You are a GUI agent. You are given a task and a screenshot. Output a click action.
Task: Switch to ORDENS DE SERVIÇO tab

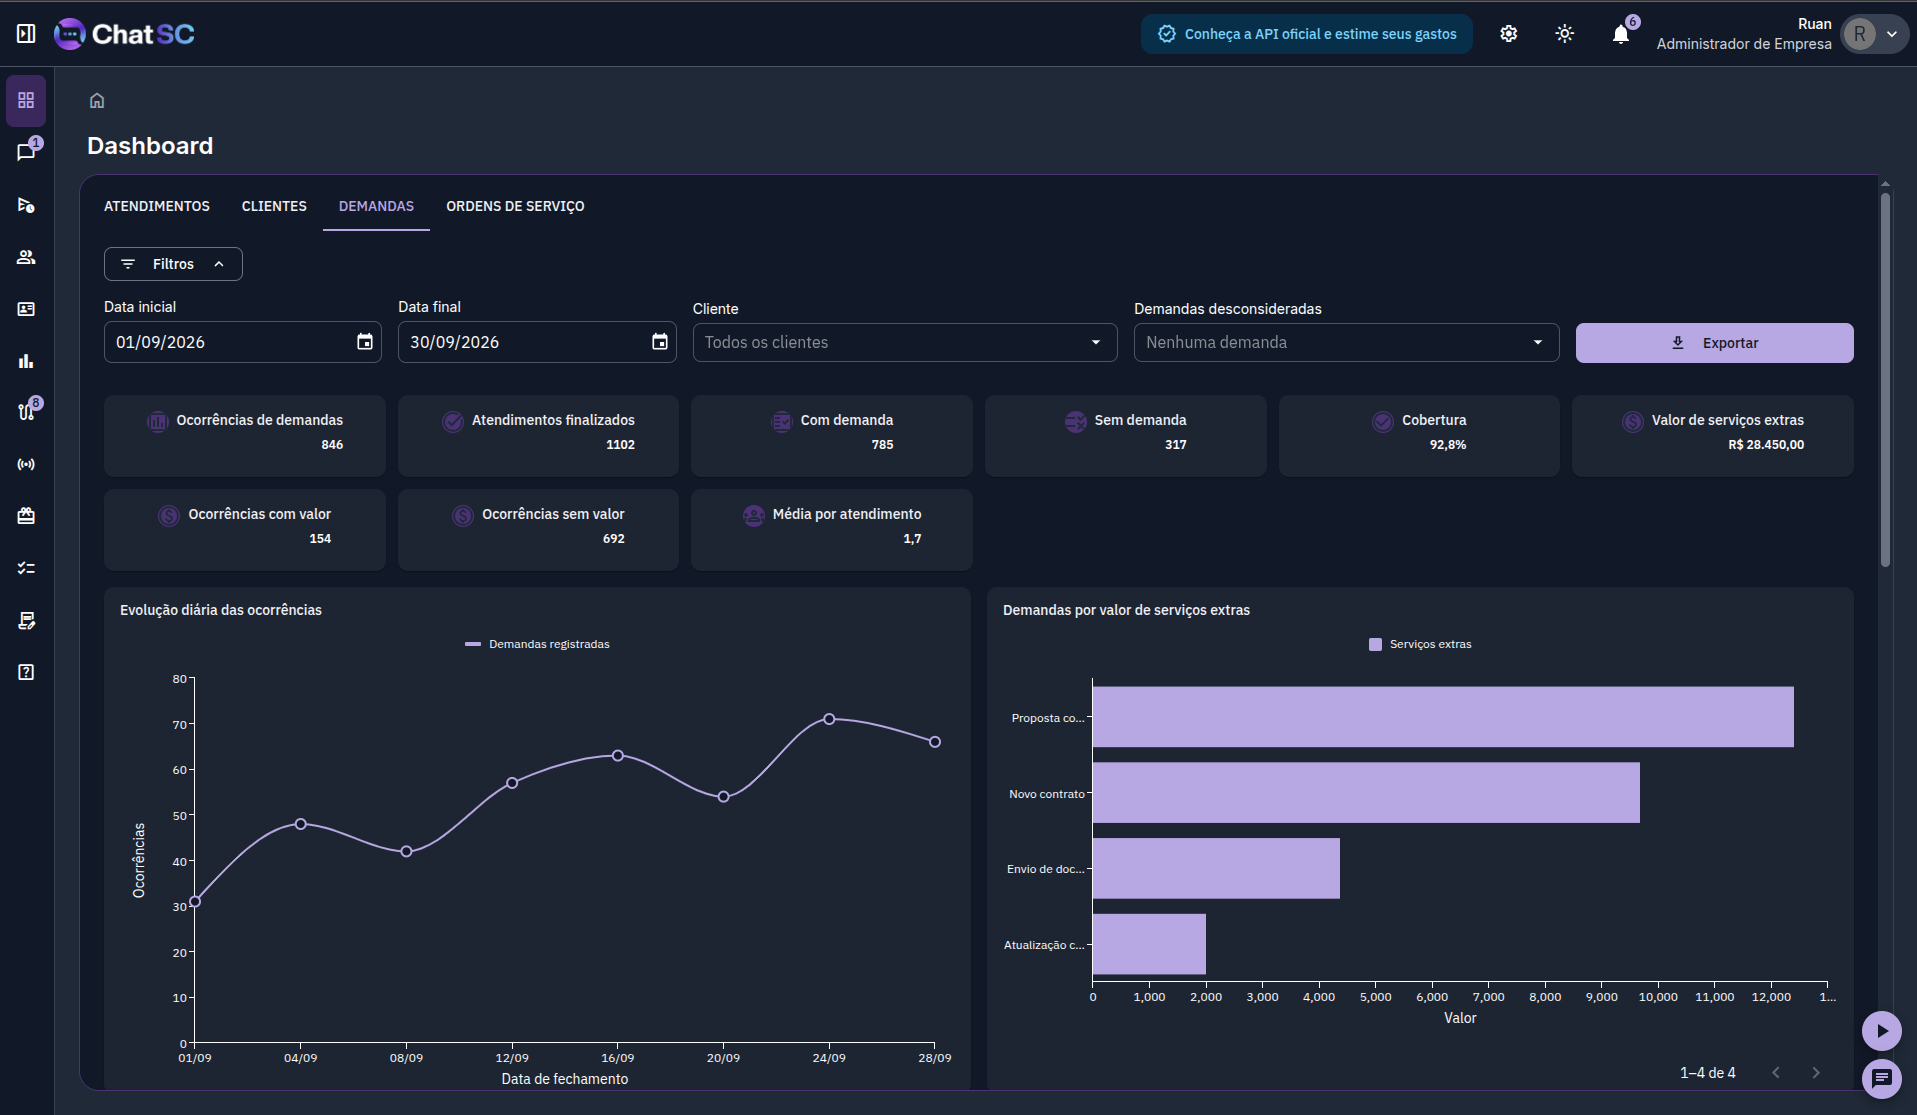click(x=515, y=206)
